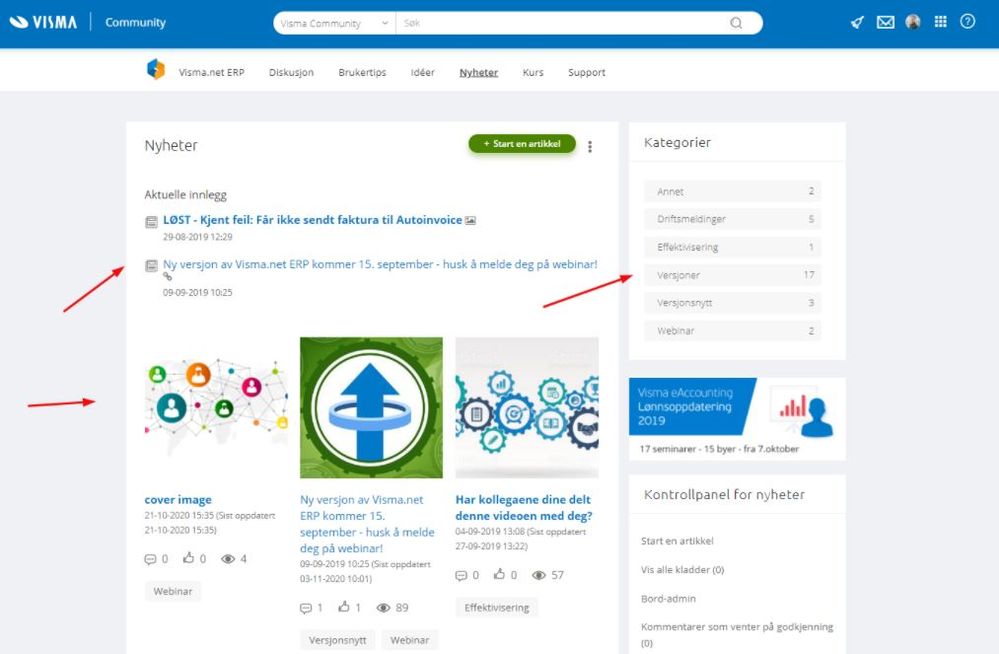
Task: Click the Visma logo in header
Action: pyautogui.click(x=43, y=22)
